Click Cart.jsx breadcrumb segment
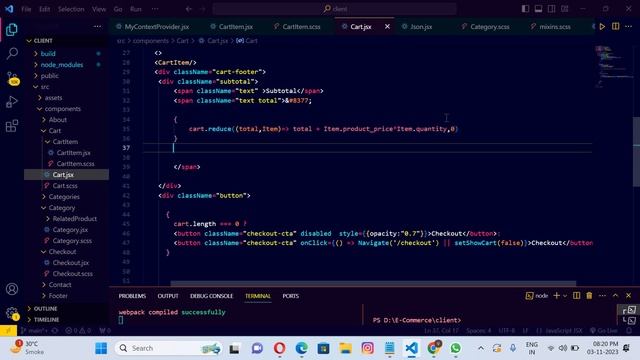Viewport: 640px width, 360px height. (217, 41)
